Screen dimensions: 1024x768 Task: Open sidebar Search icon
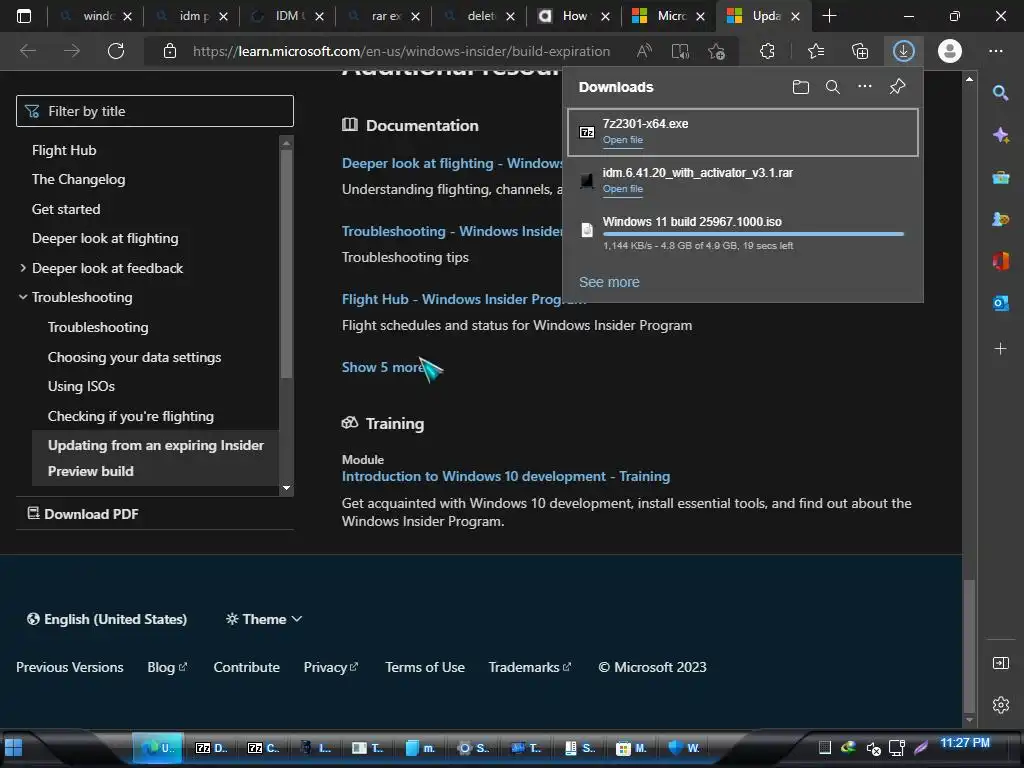point(1000,93)
